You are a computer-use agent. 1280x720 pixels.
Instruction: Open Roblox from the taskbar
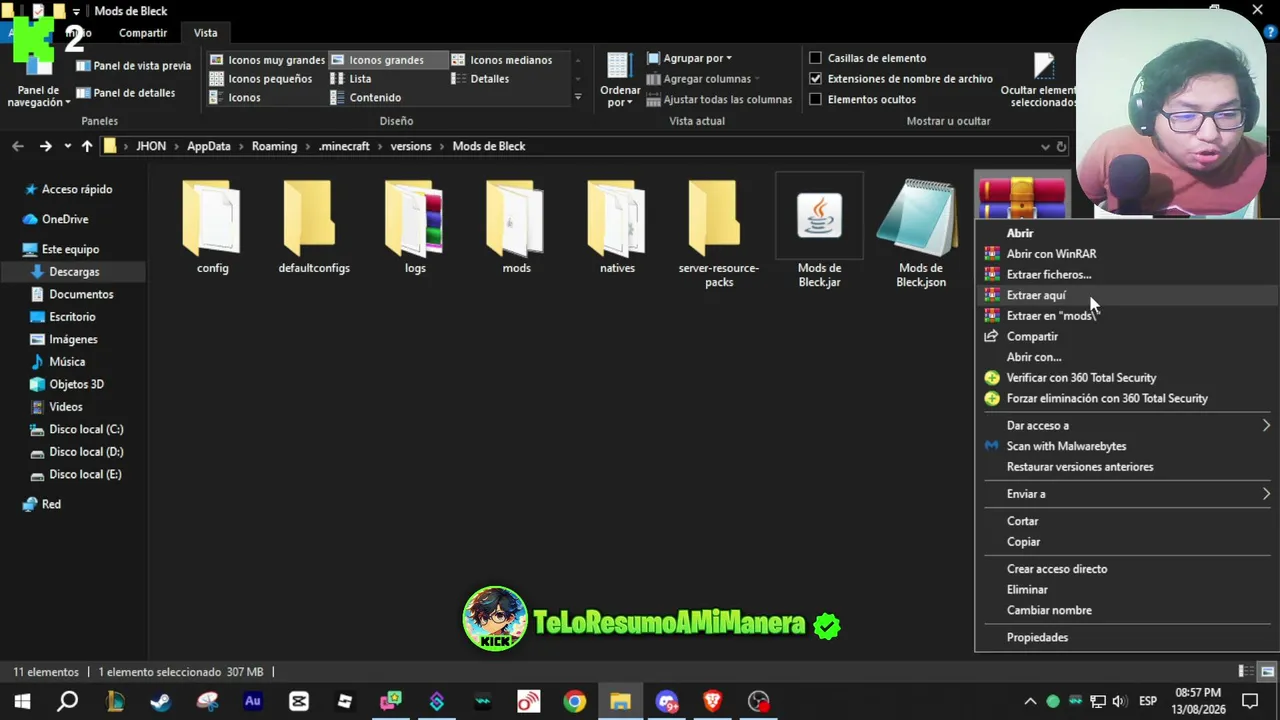(345, 701)
